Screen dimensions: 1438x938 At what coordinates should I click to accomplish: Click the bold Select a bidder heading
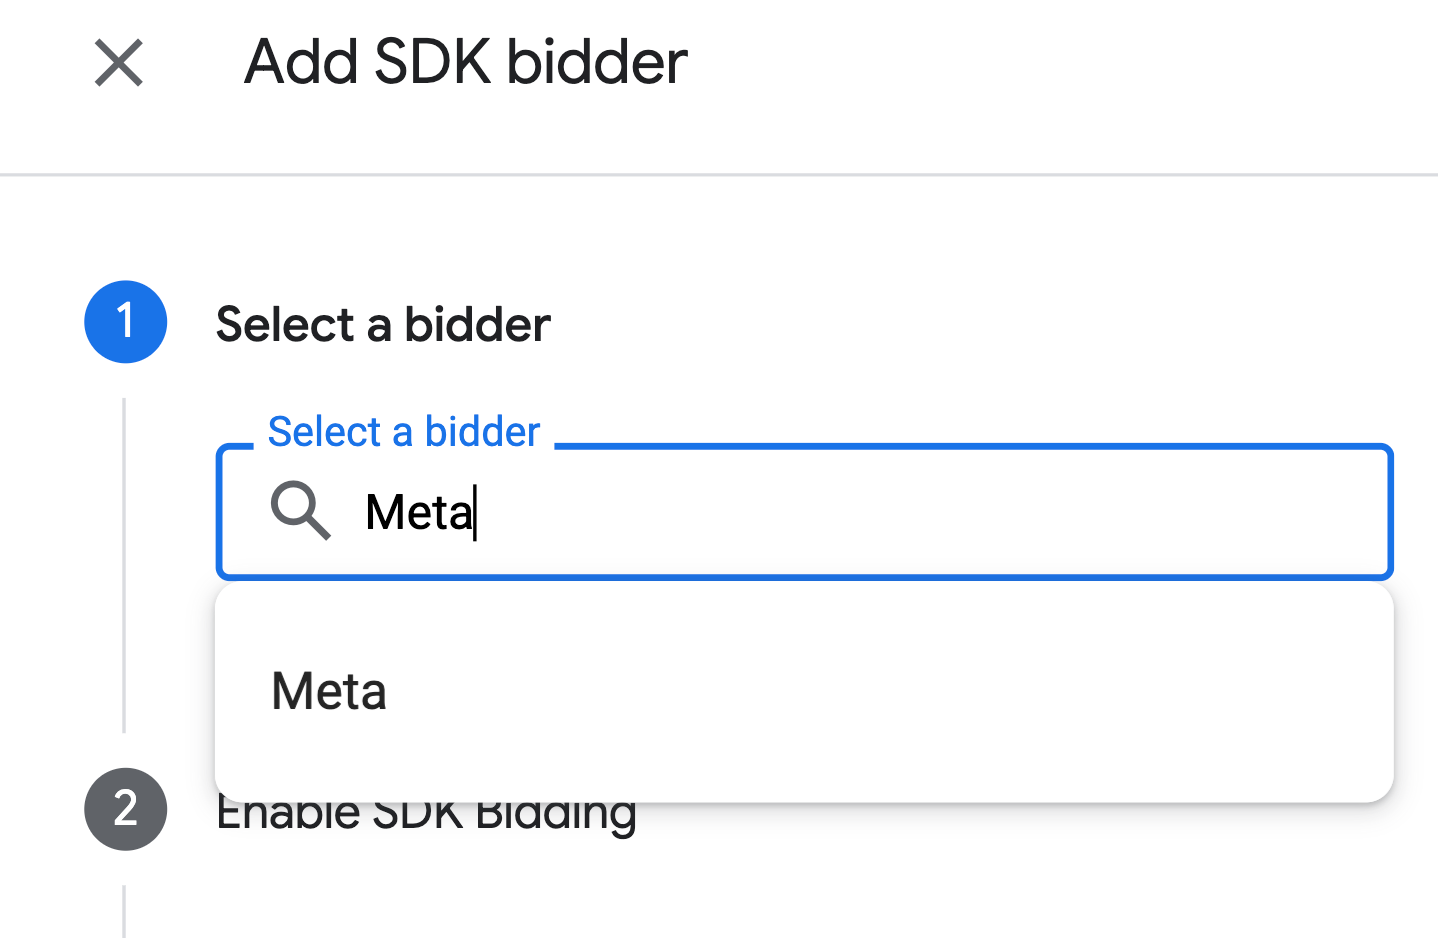point(383,325)
